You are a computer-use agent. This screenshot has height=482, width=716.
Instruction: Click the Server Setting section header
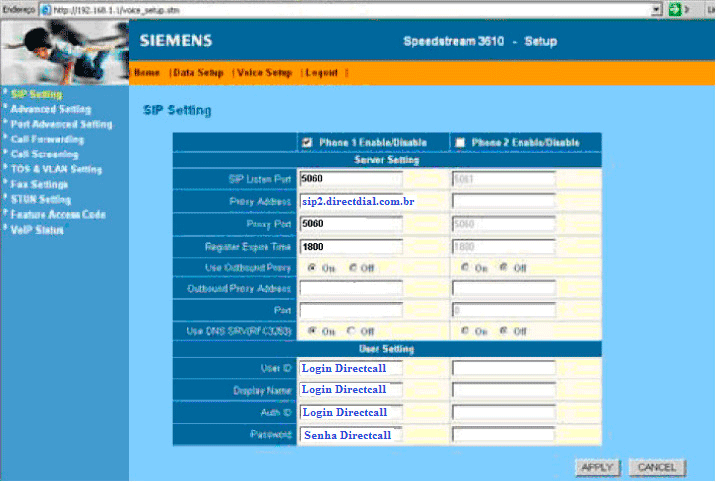[387, 160]
